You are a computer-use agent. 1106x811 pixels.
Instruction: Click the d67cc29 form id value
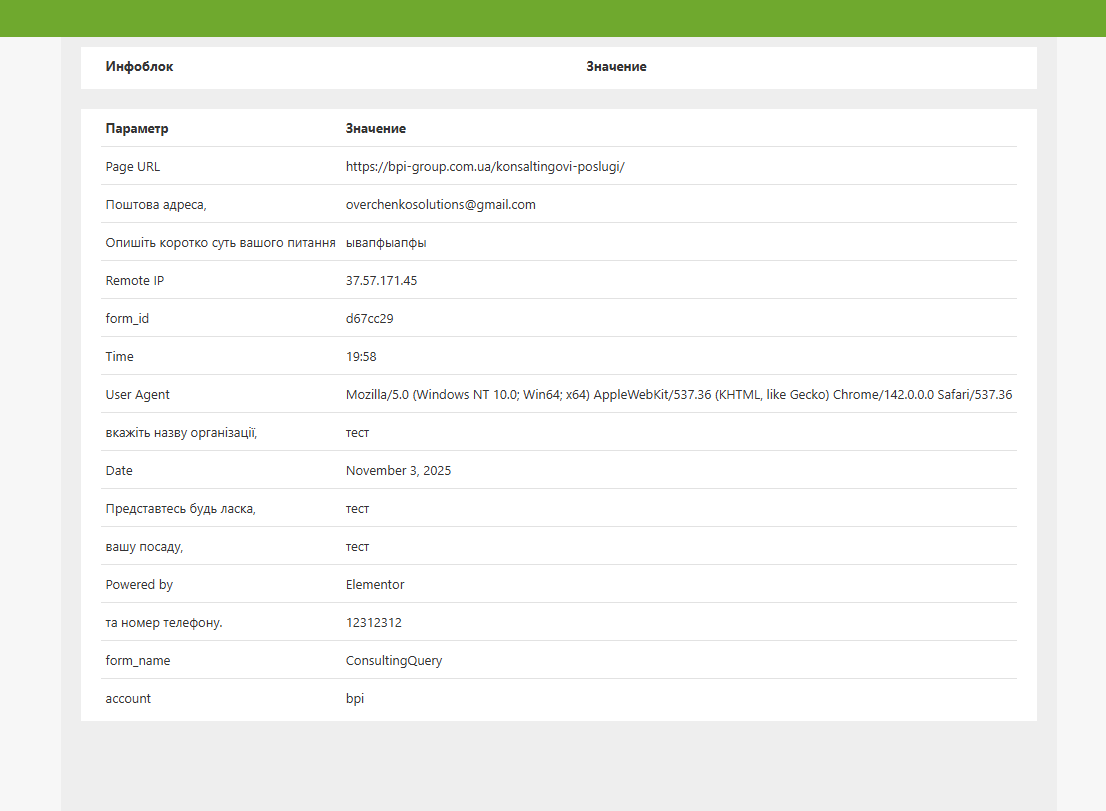[x=369, y=319]
